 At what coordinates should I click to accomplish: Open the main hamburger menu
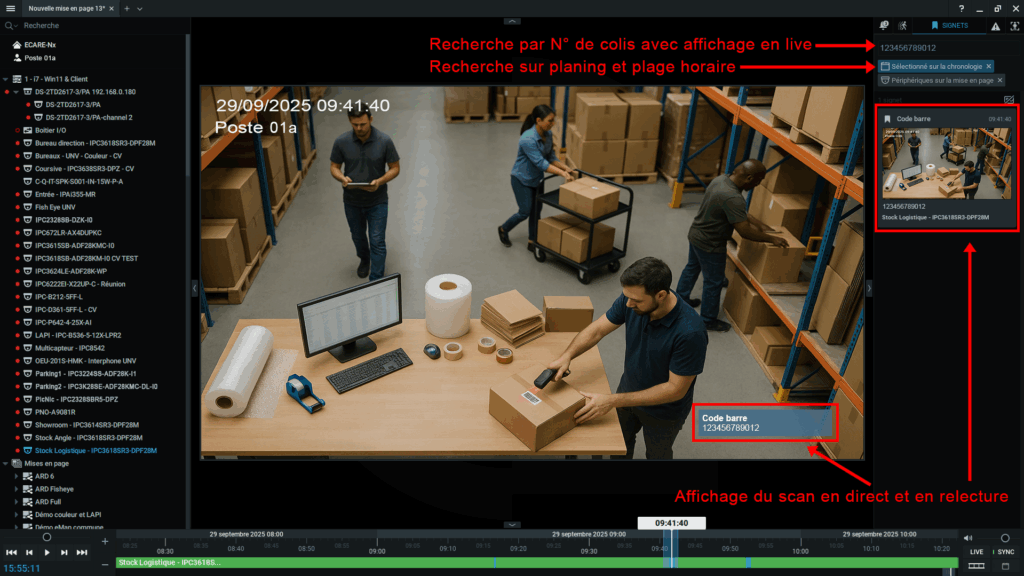coord(10,8)
